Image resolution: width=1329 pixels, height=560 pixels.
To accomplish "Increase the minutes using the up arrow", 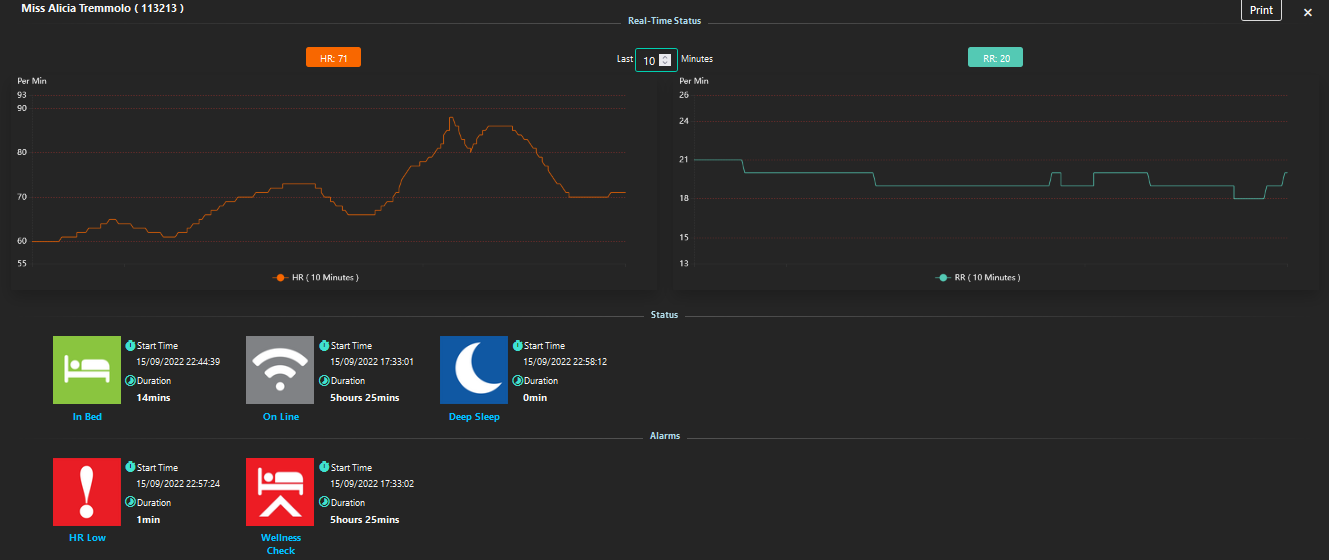I will click(x=665, y=56).
